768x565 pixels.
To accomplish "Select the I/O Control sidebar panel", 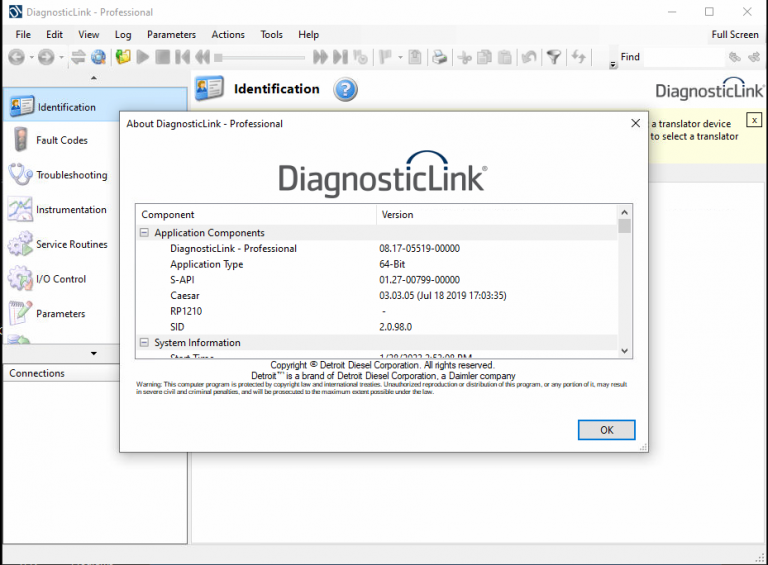I will point(62,279).
